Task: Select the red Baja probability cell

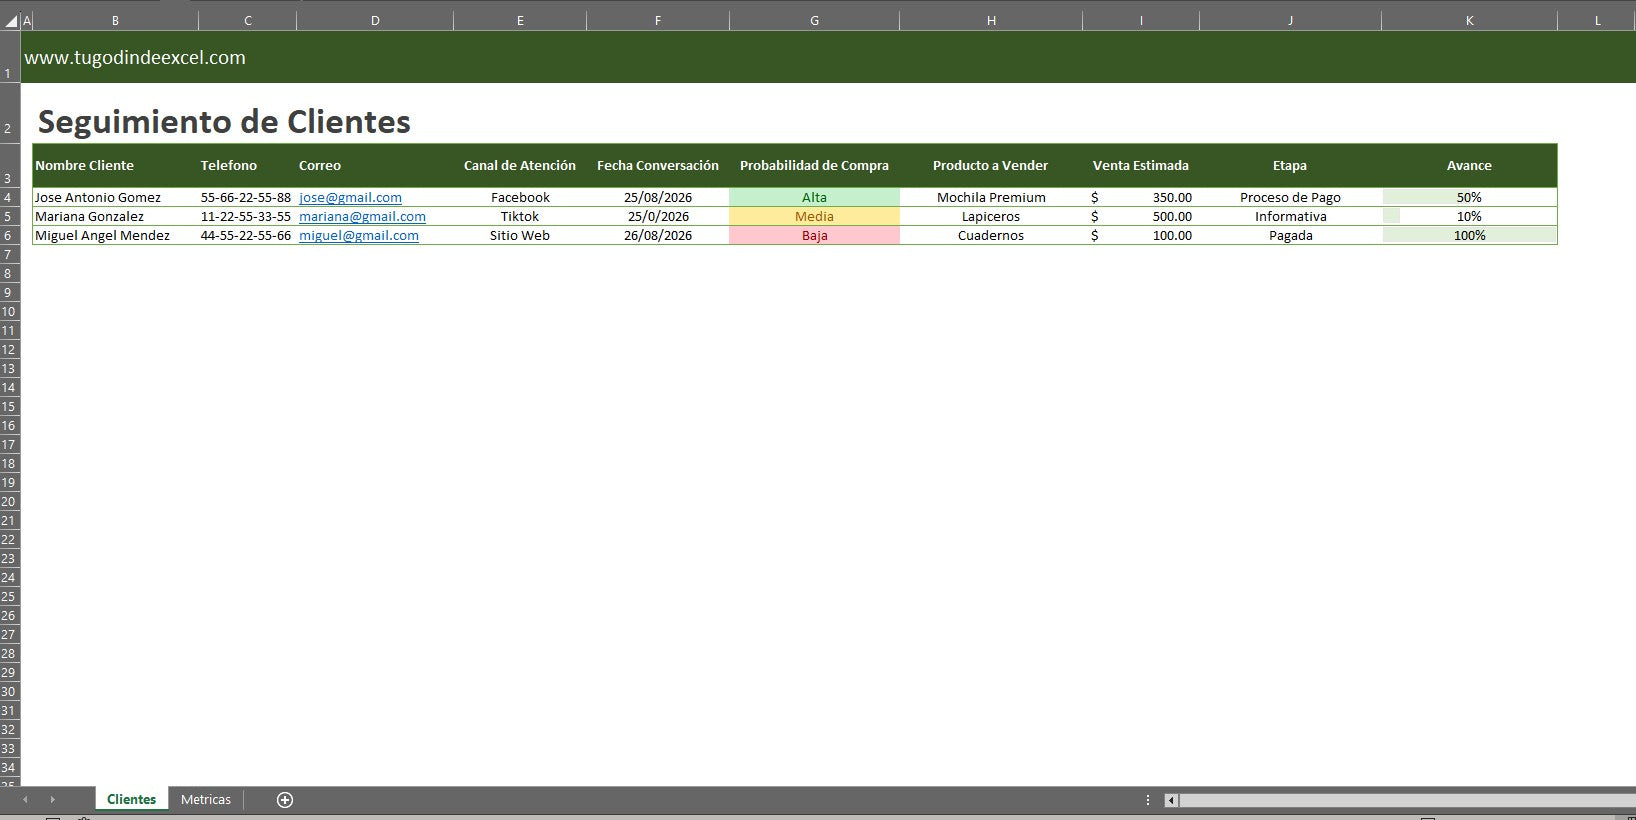Action: (x=814, y=236)
